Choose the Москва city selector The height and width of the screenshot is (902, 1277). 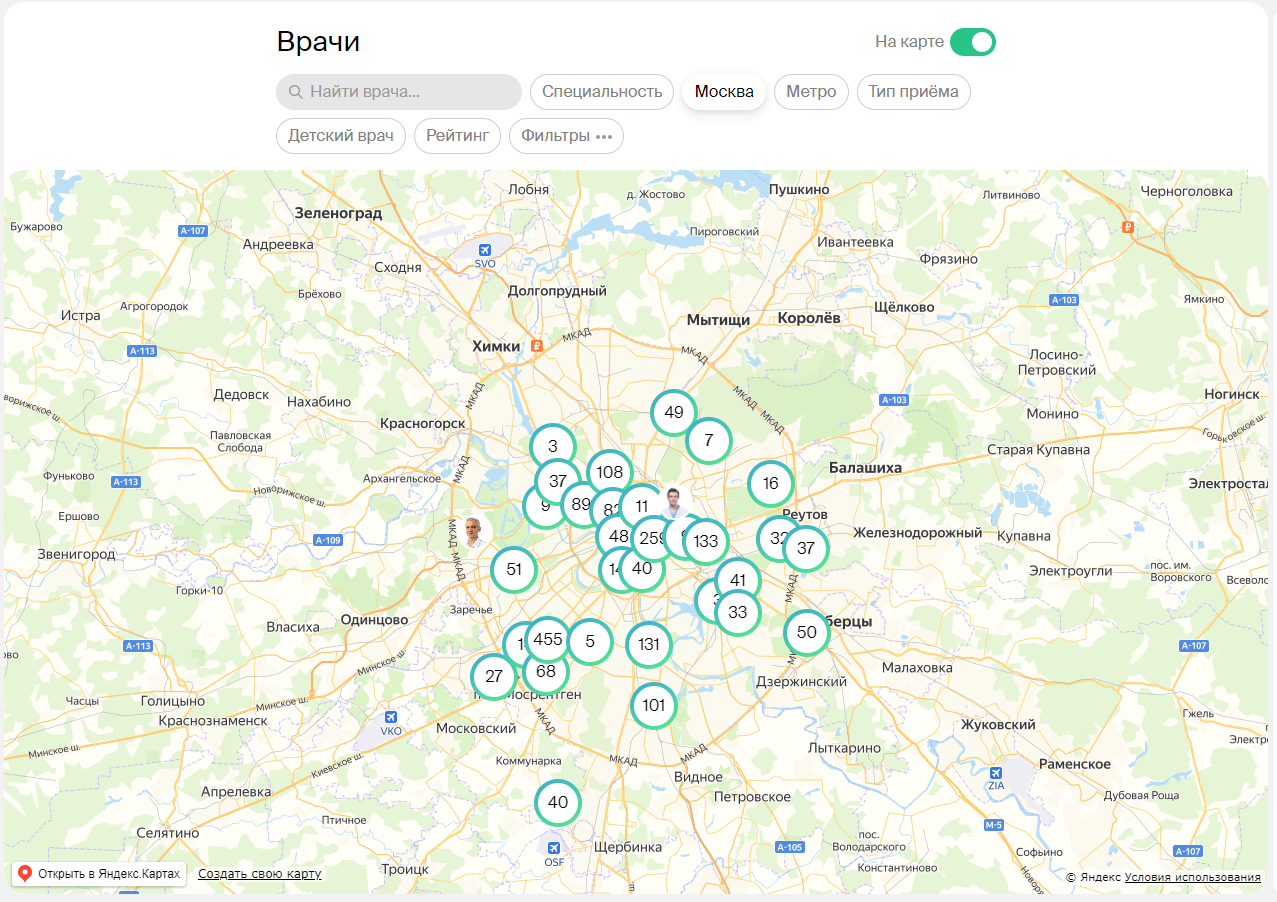coord(724,92)
